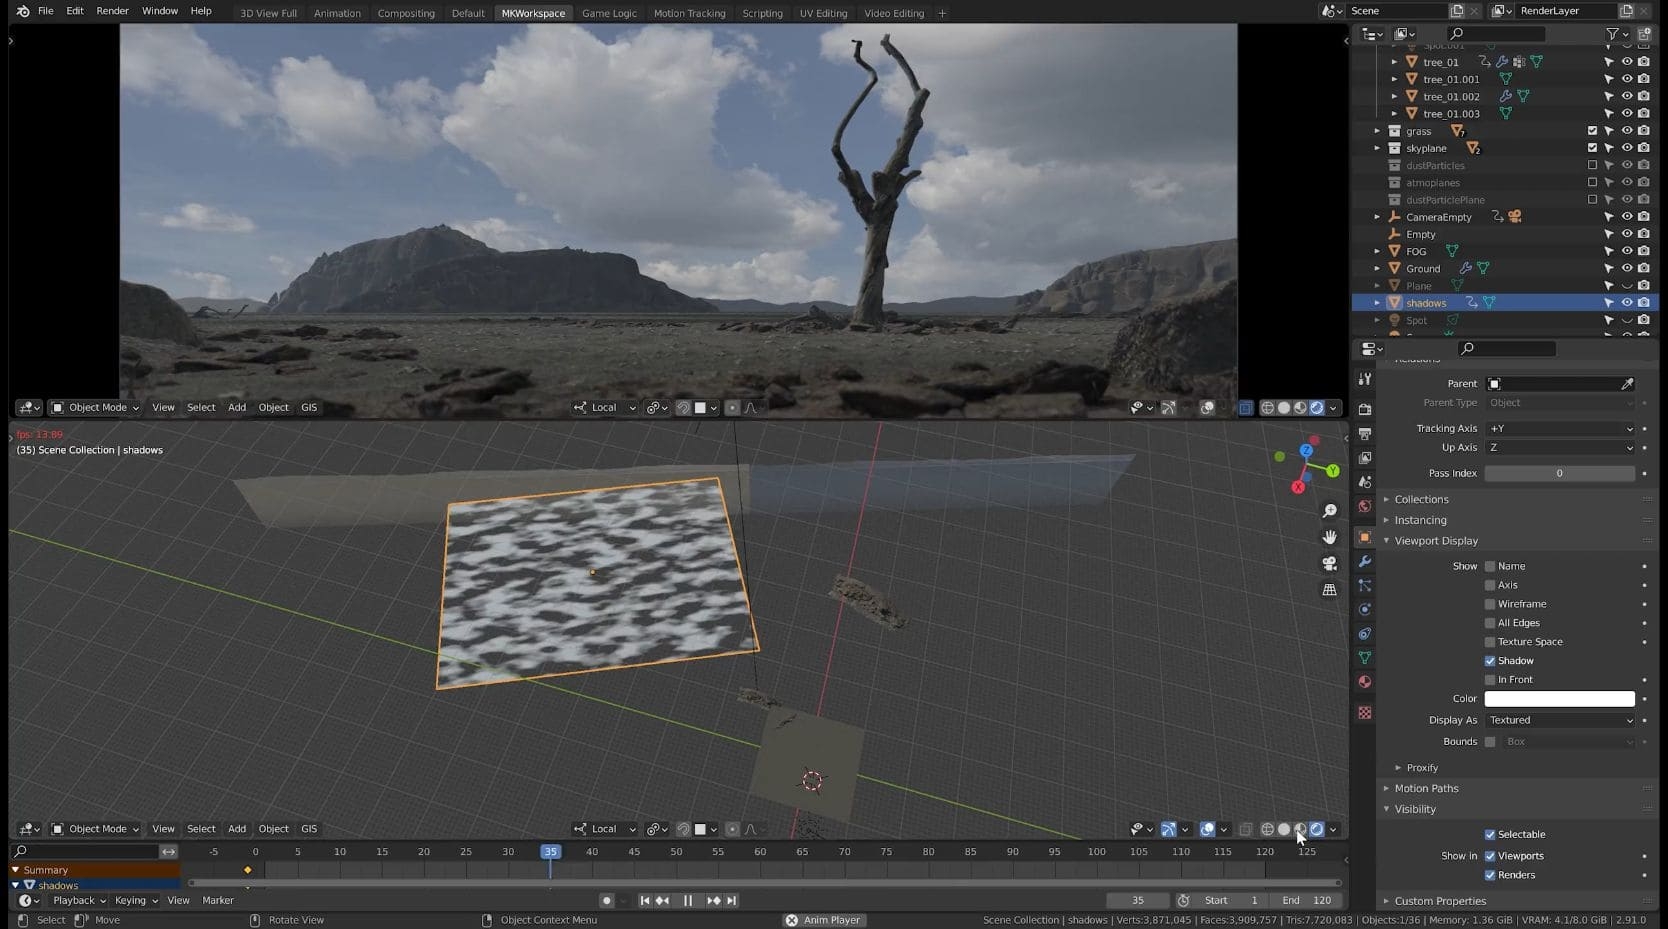This screenshot has width=1668, height=929.
Task: Open the Material properties tab icon
Action: tap(1365, 682)
